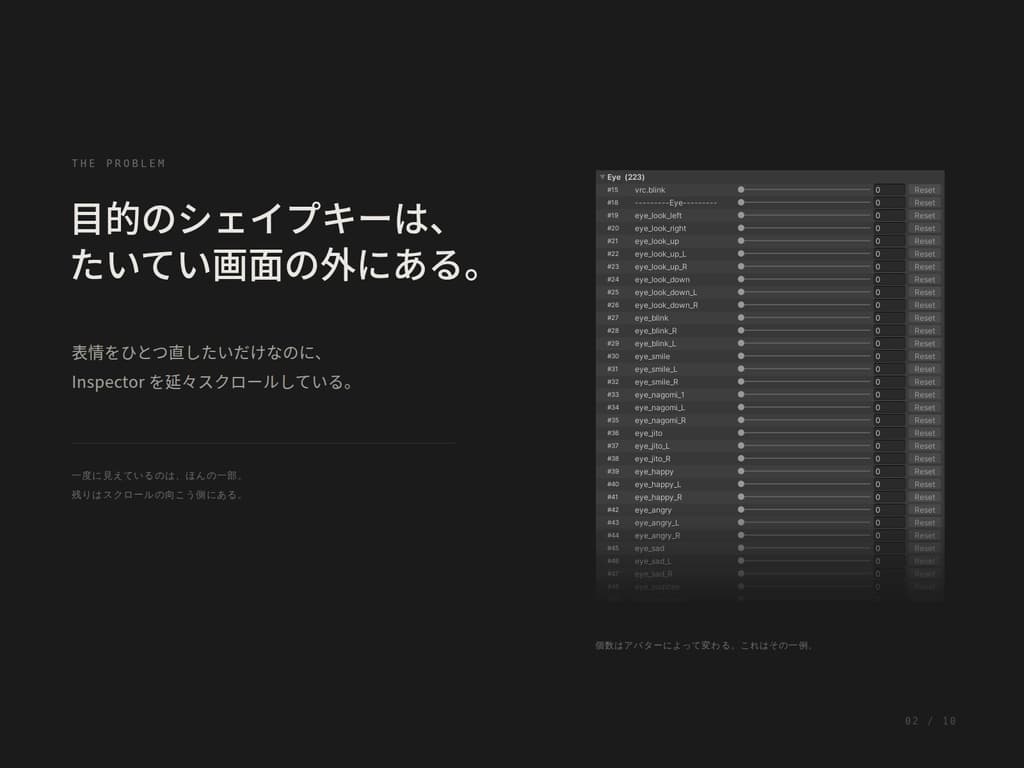Click the heading line 目的のシェイプキーは、
1024x768 pixels.
click(x=259, y=218)
